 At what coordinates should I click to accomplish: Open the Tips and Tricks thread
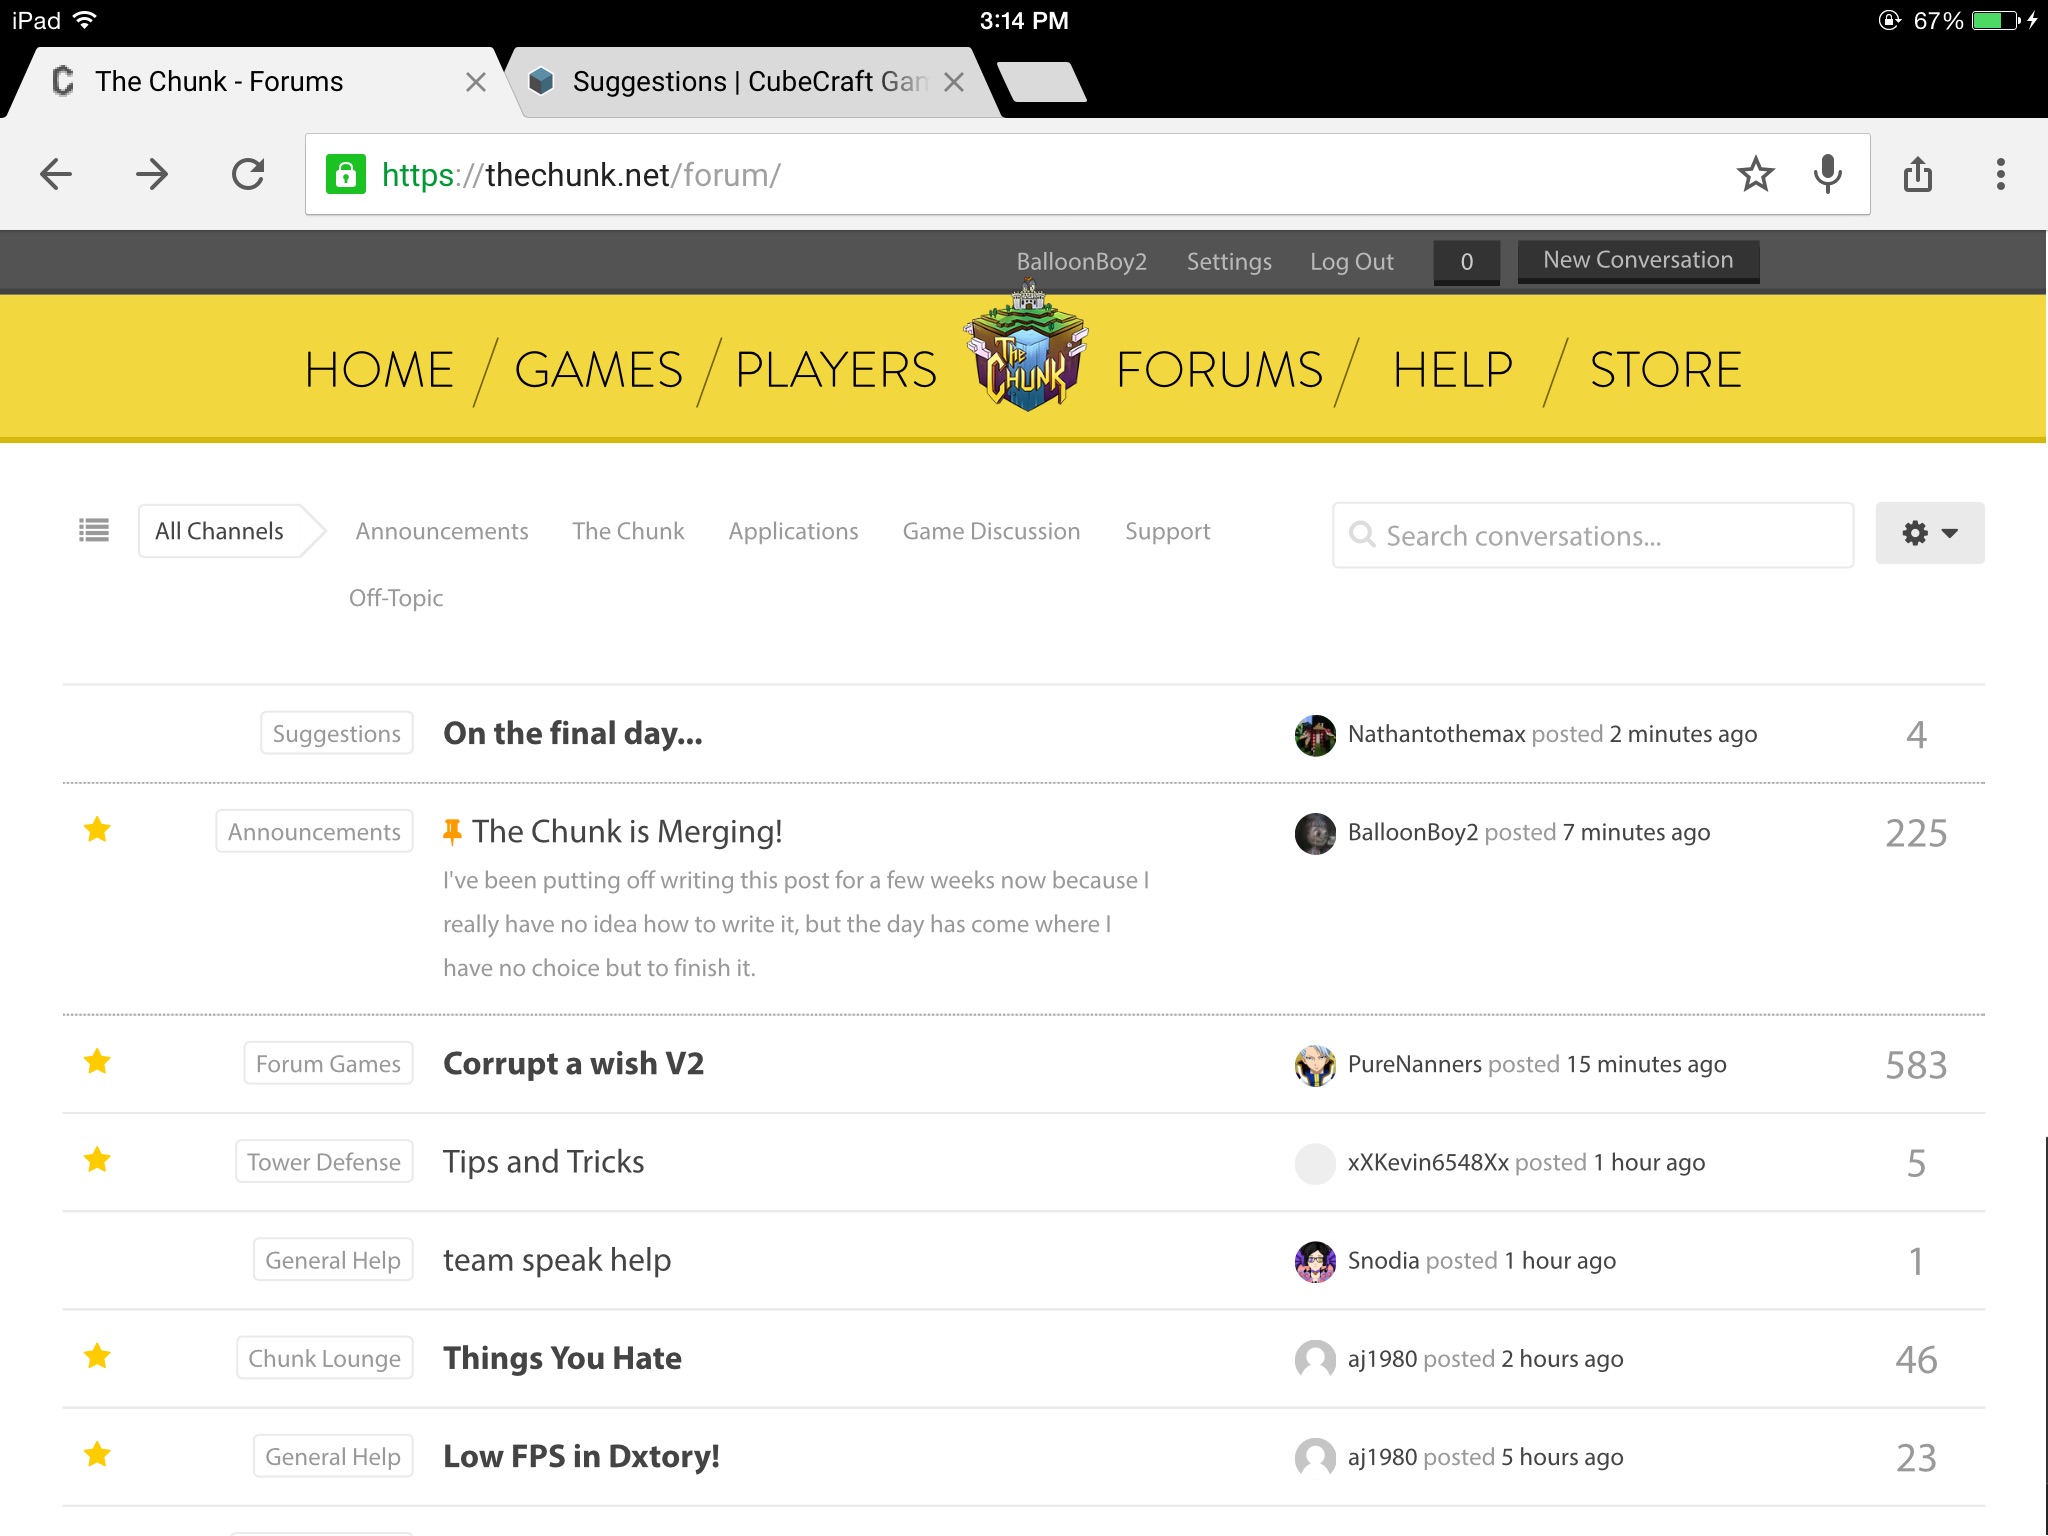[544, 1161]
